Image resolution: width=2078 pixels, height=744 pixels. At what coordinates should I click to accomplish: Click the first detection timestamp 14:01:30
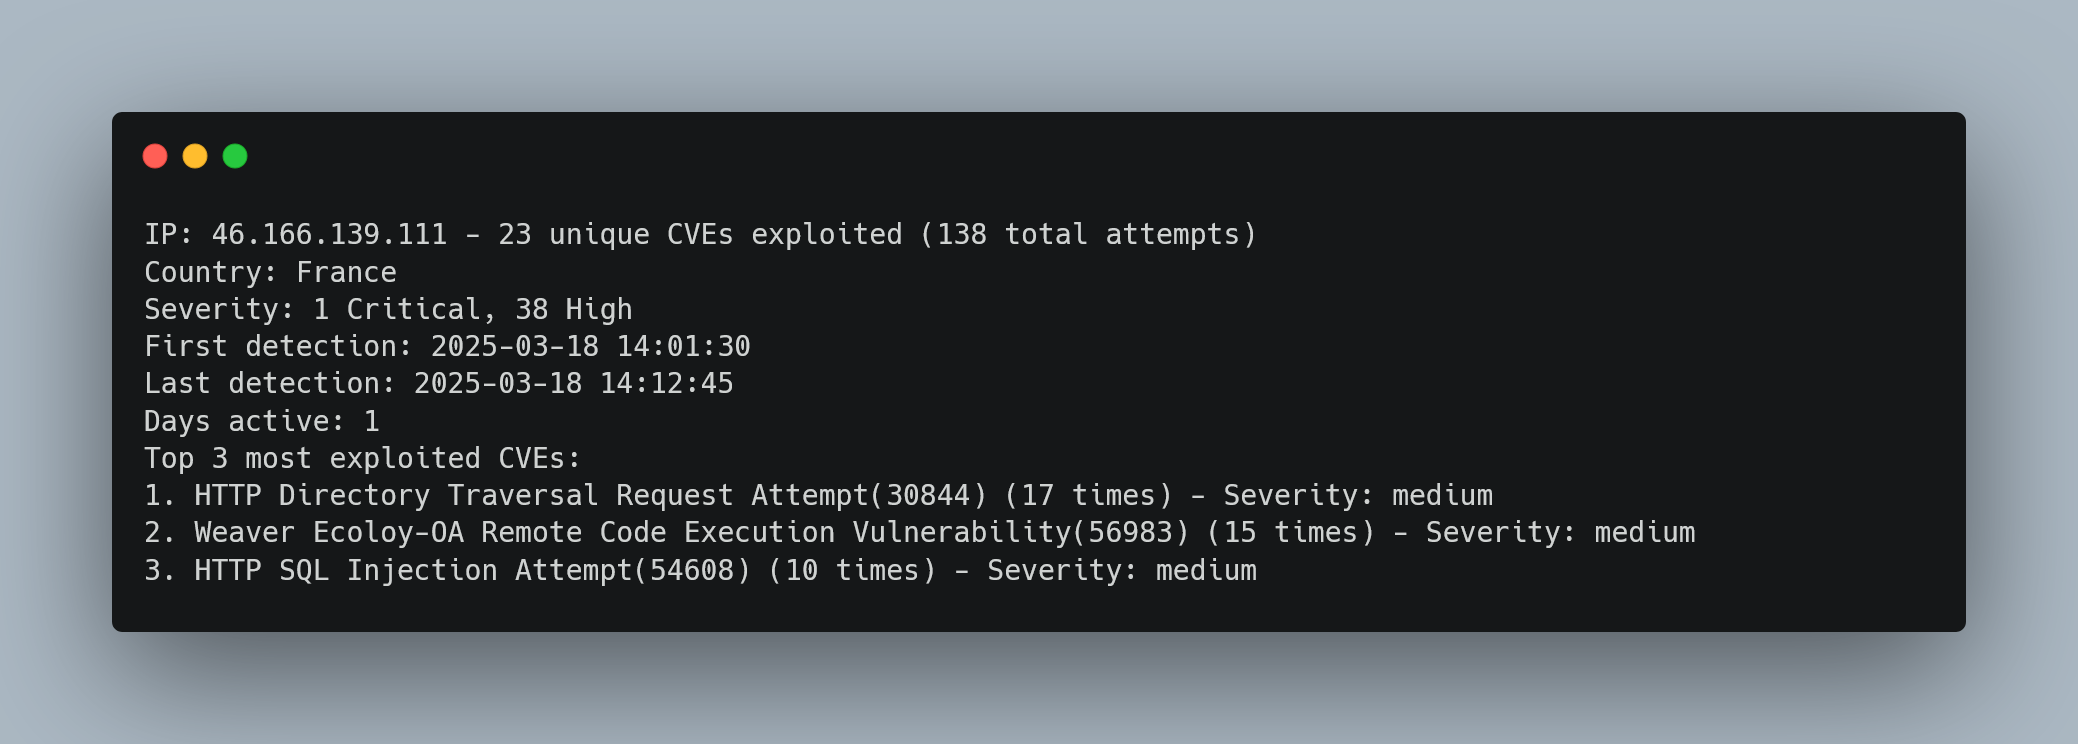tap(683, 346)
